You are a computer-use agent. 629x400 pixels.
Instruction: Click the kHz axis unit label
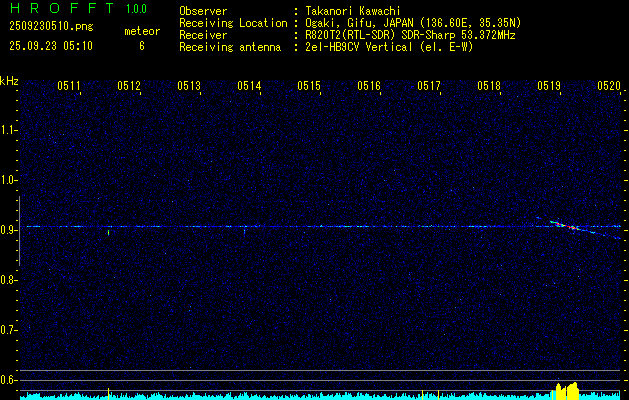point(9,81)
